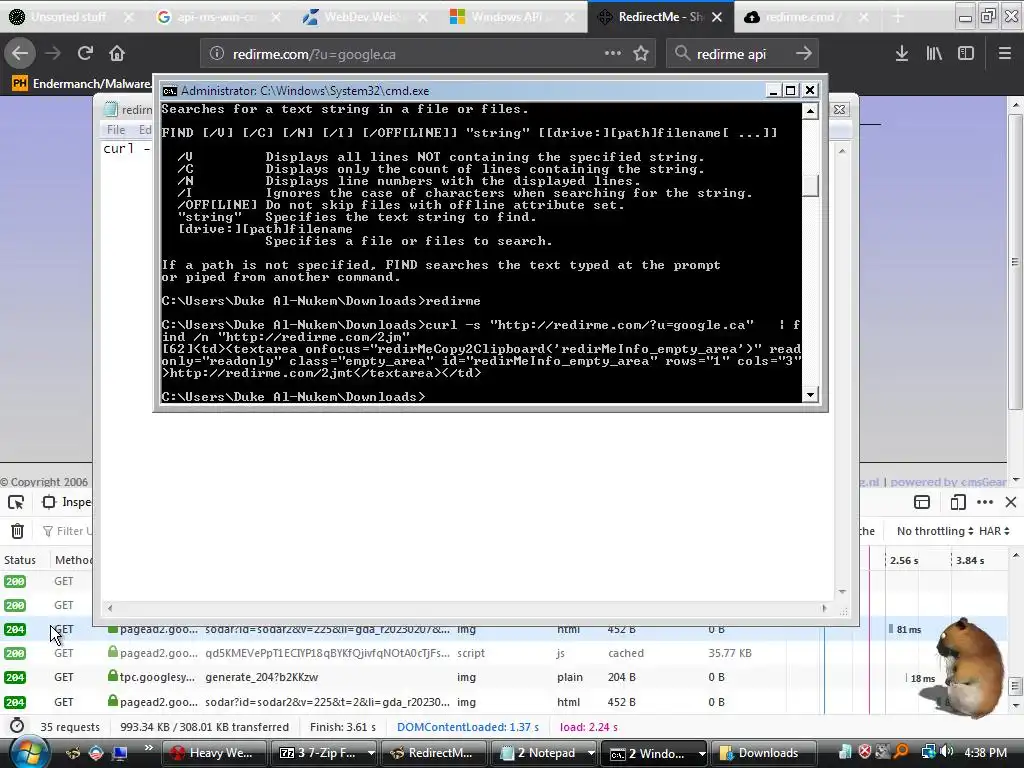Toggle network split console layout icon
This screenshot has width=1024, height=768.
pos(922,502)
